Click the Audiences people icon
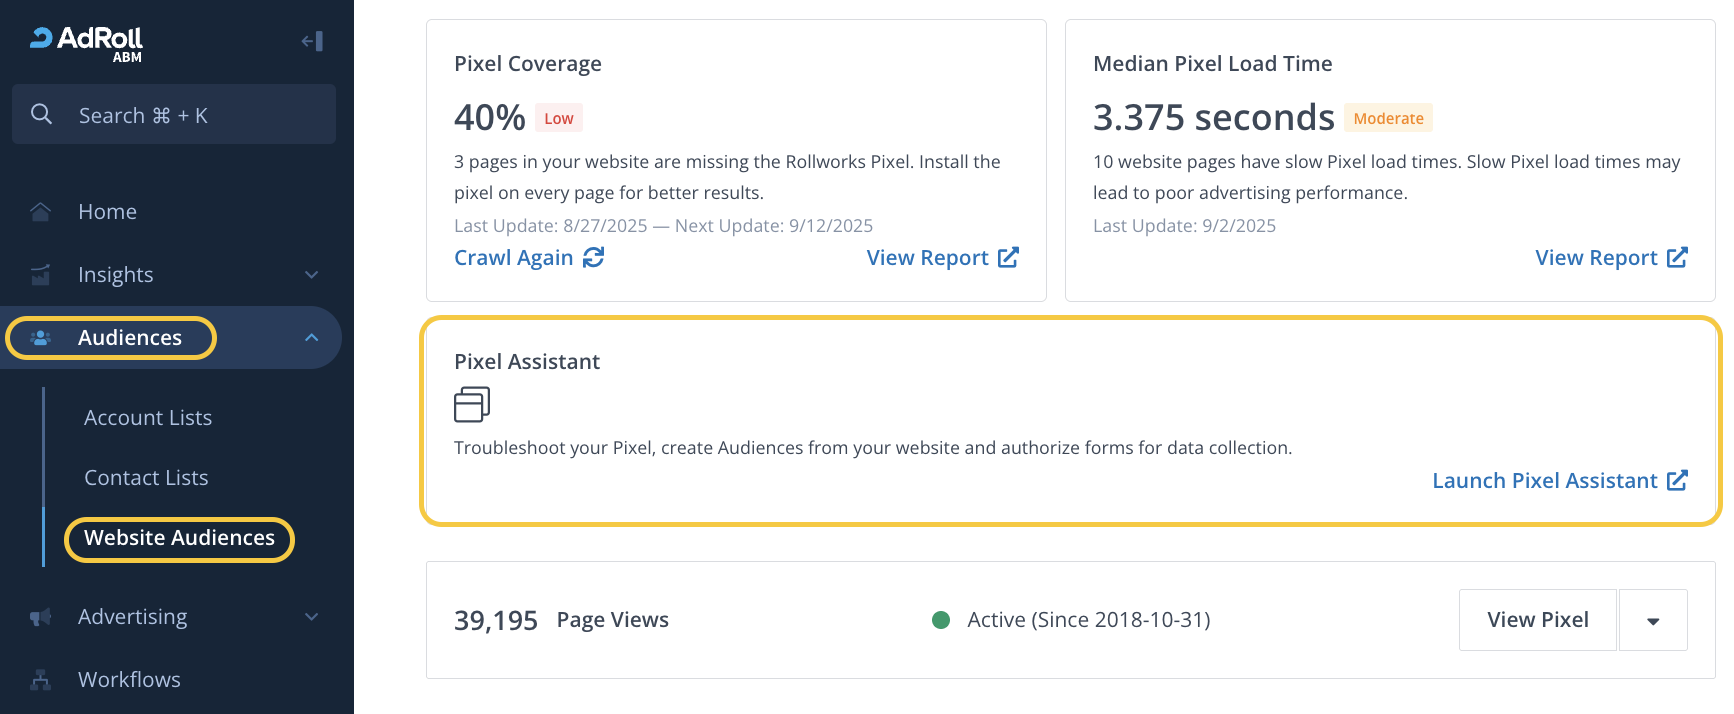 point(40,338)
